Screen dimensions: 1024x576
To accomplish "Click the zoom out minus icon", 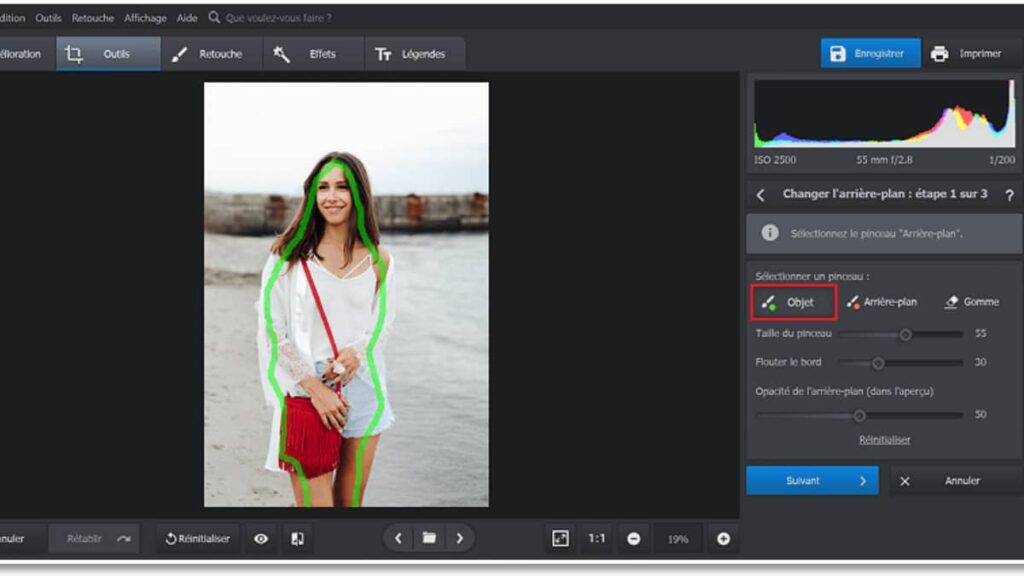I will pyautogui.click(x=633, y=539).
